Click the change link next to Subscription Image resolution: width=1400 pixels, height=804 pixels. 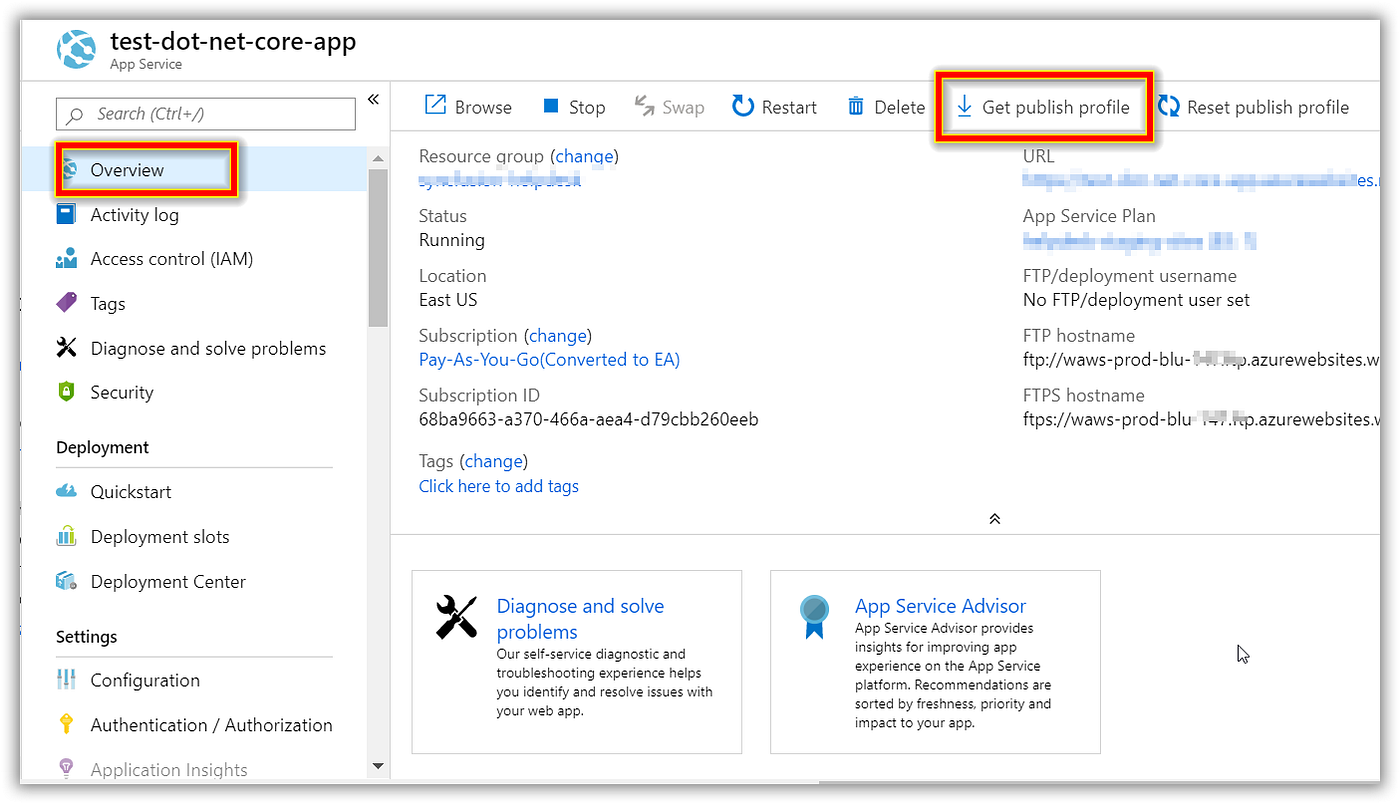pos(557,335)
